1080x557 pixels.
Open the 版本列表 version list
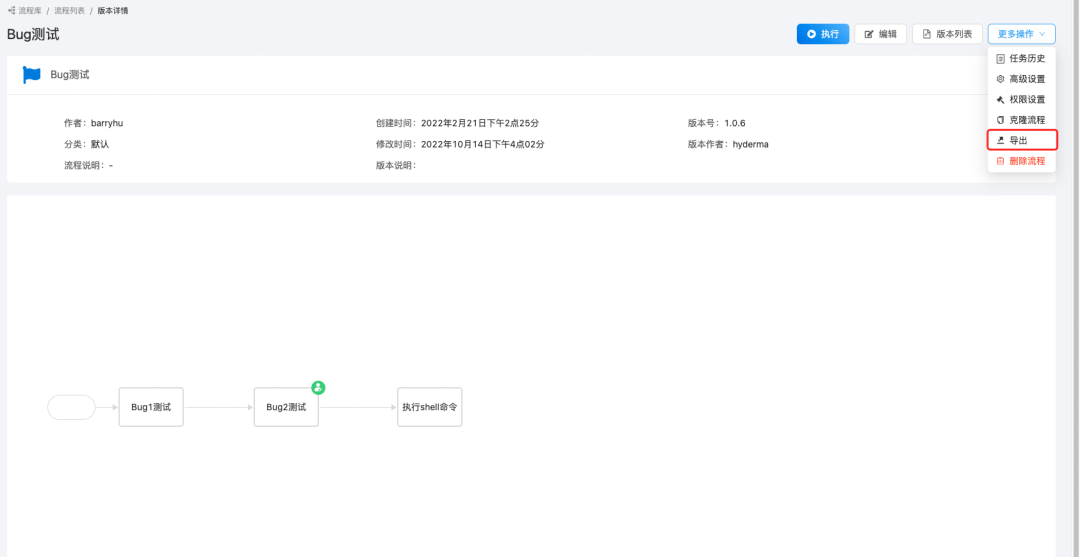pyautogui.click(x=947, y=34)
